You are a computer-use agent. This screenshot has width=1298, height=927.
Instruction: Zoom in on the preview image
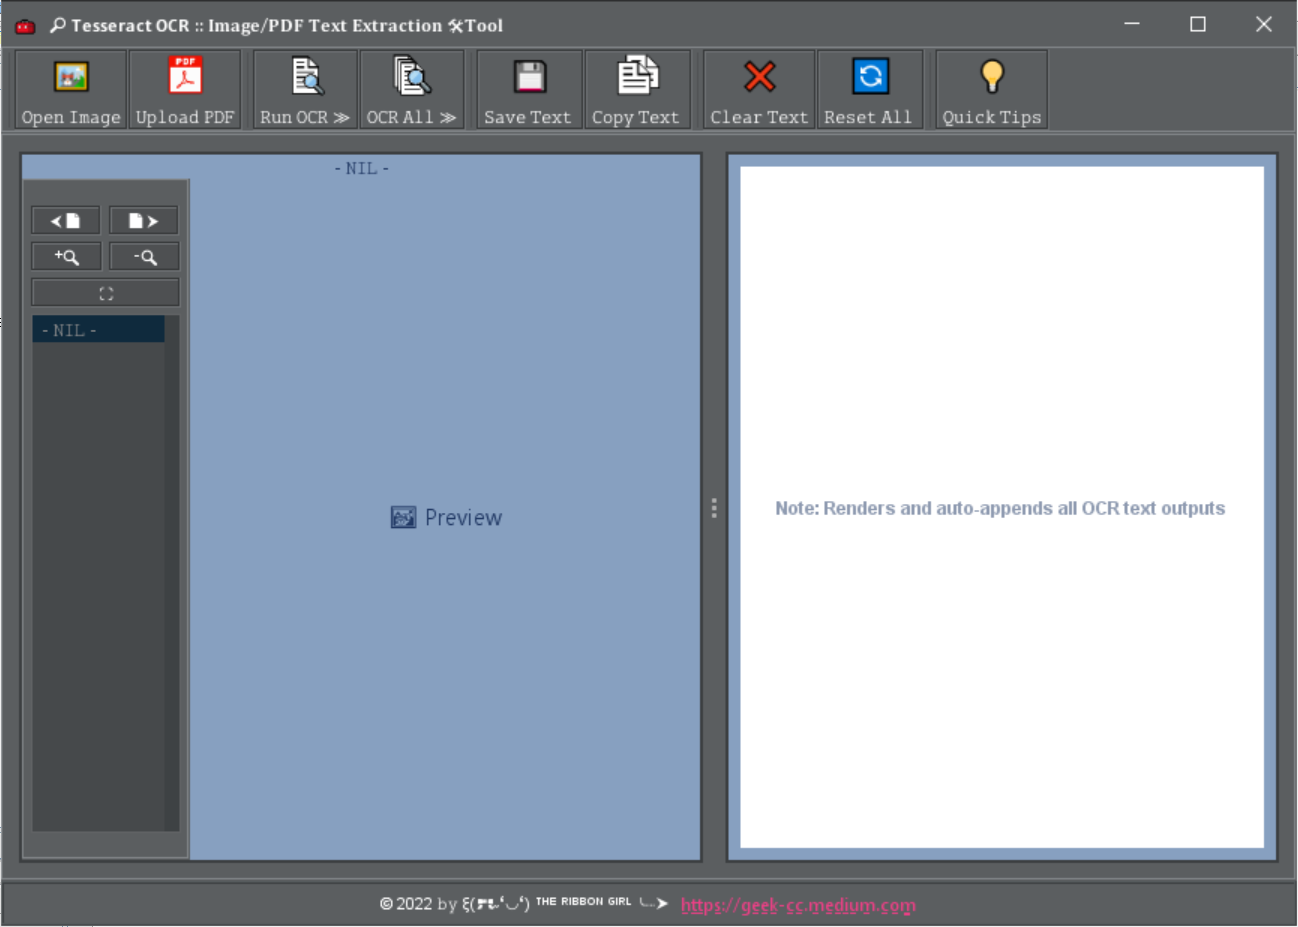tap(66, 257)
